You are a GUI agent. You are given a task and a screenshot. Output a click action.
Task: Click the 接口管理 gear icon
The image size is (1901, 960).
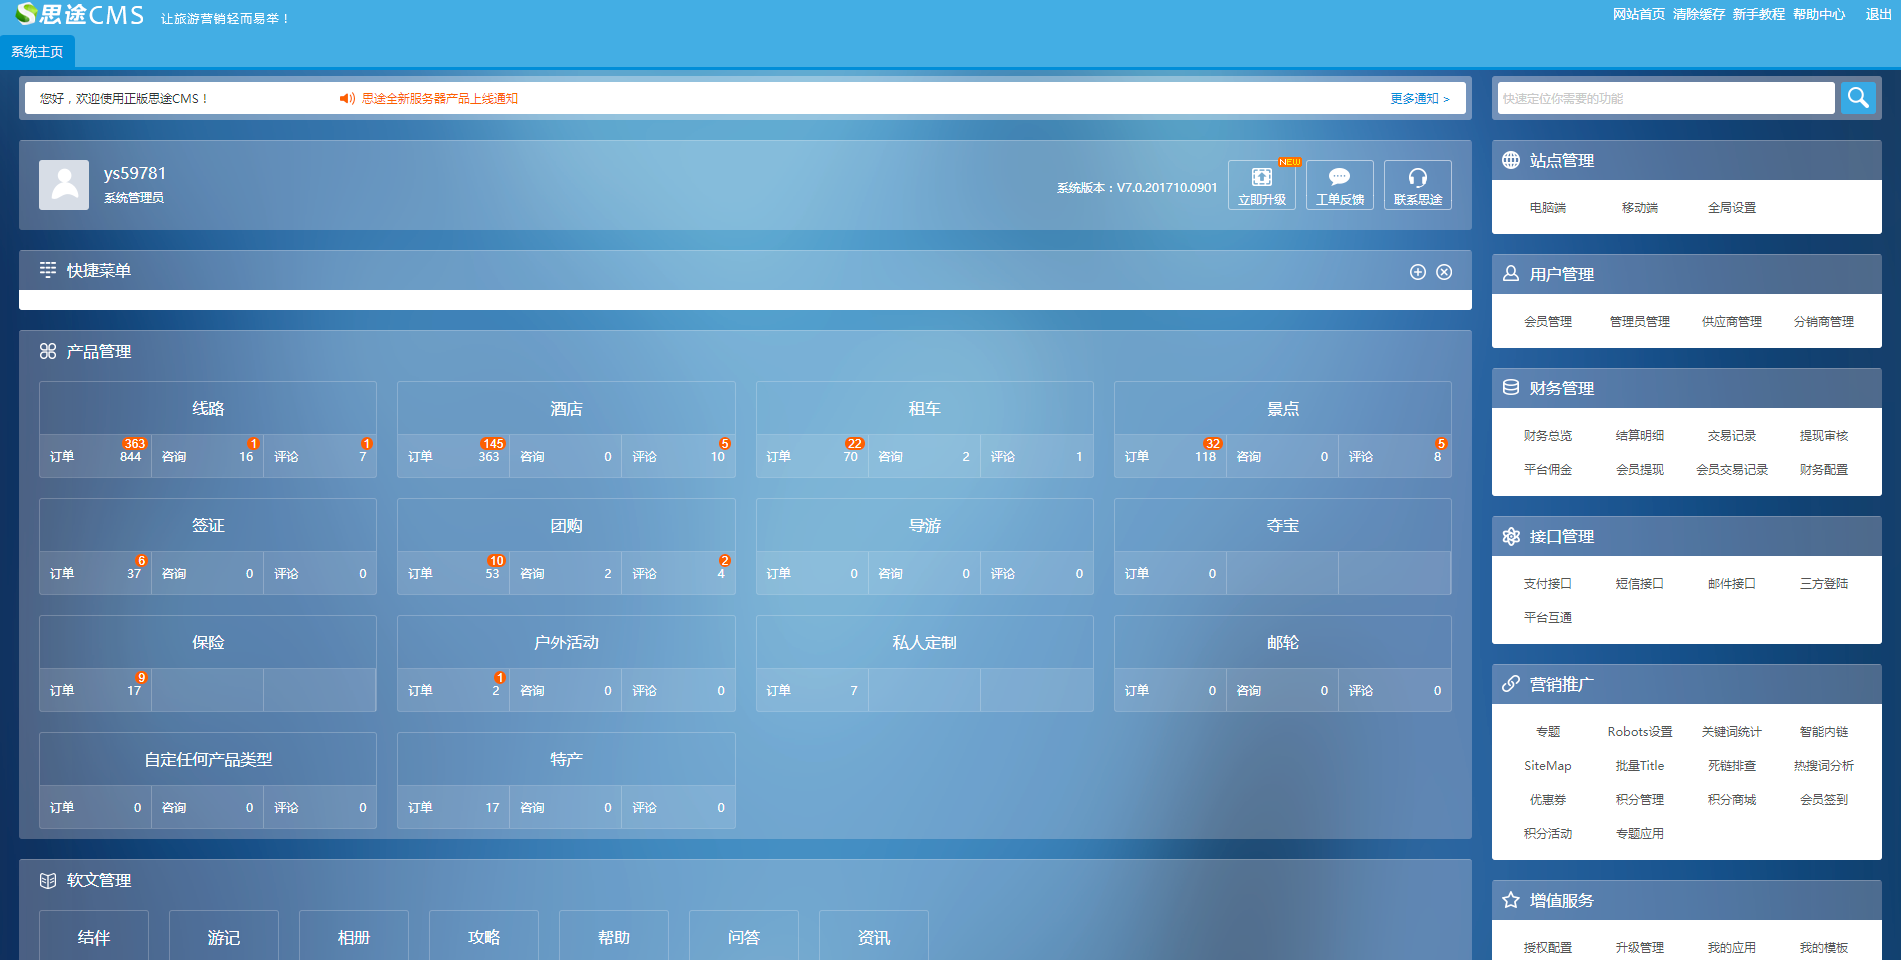point(1511,537)
